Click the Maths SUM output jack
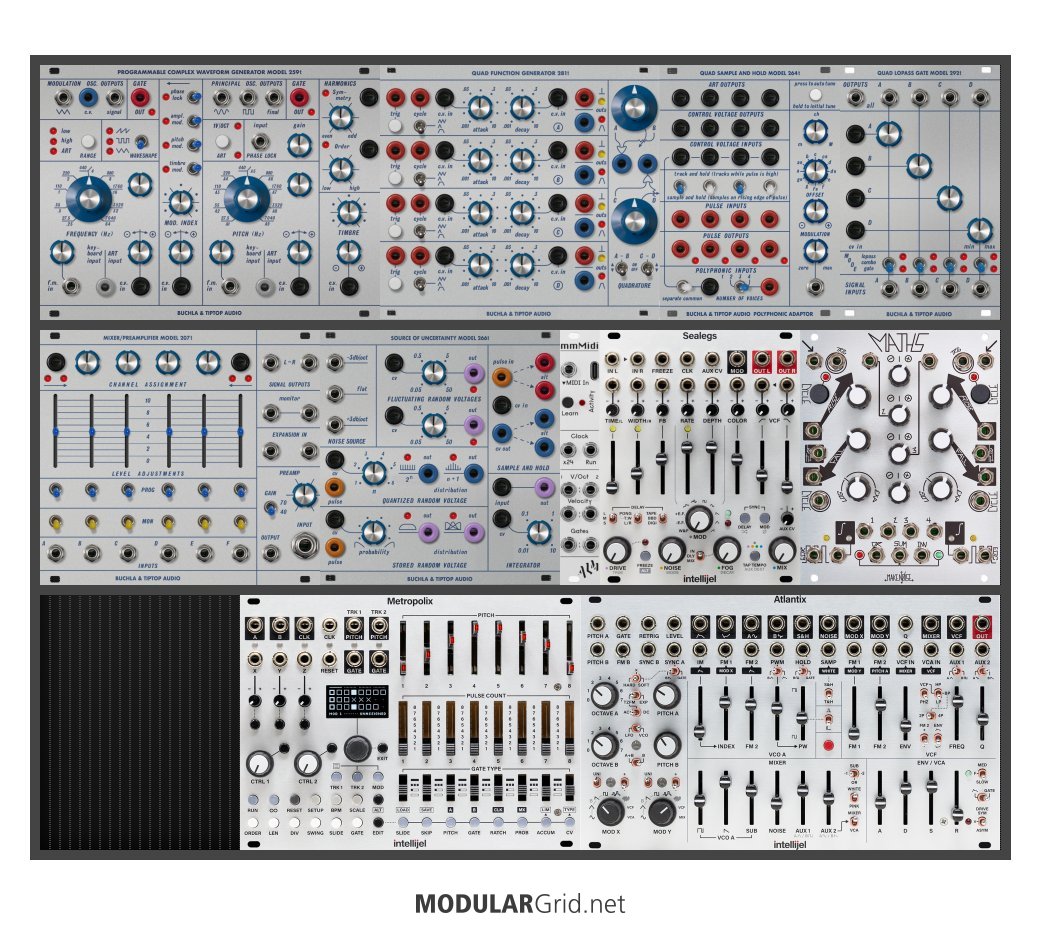The image size is (1041, 925). (900, 554)
